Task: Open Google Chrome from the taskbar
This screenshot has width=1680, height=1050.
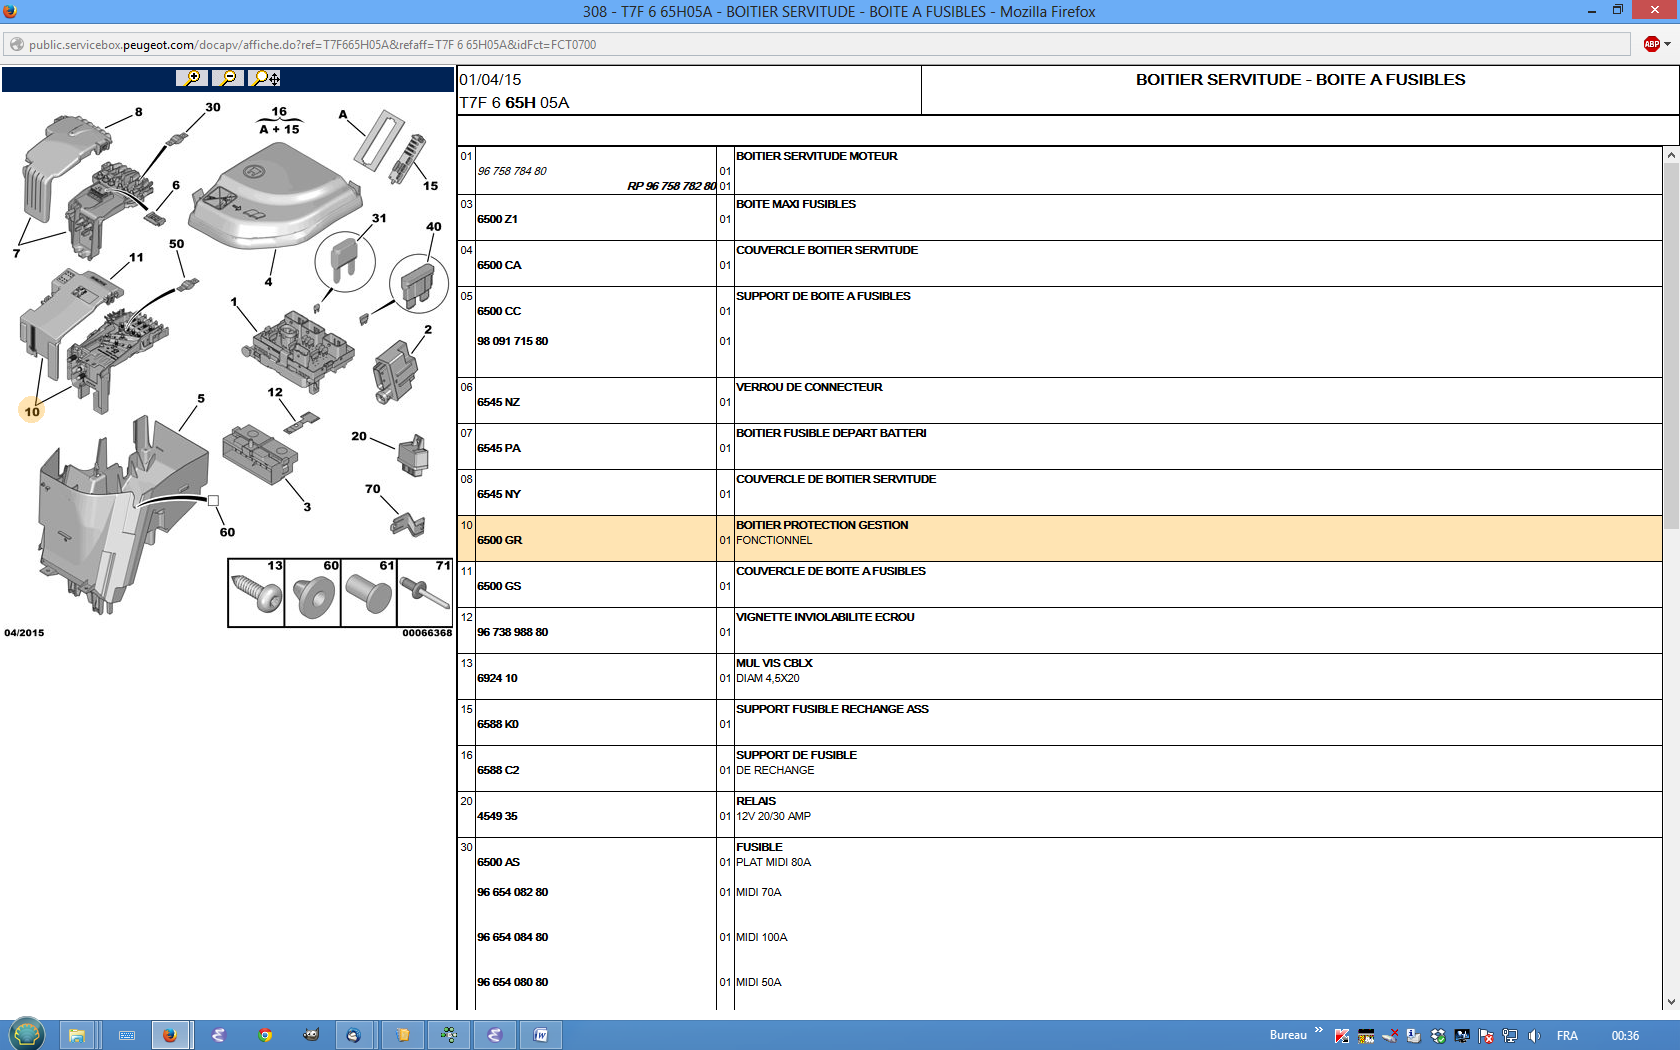Action: [x=265, y=1035]
